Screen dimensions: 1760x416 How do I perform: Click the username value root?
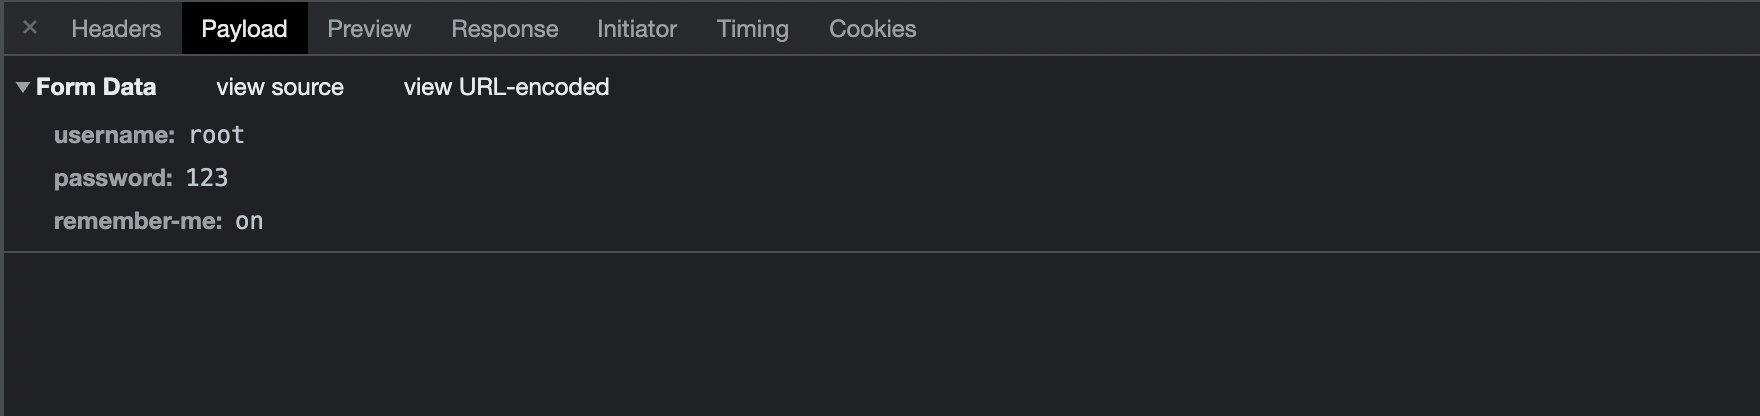point(217,135)
